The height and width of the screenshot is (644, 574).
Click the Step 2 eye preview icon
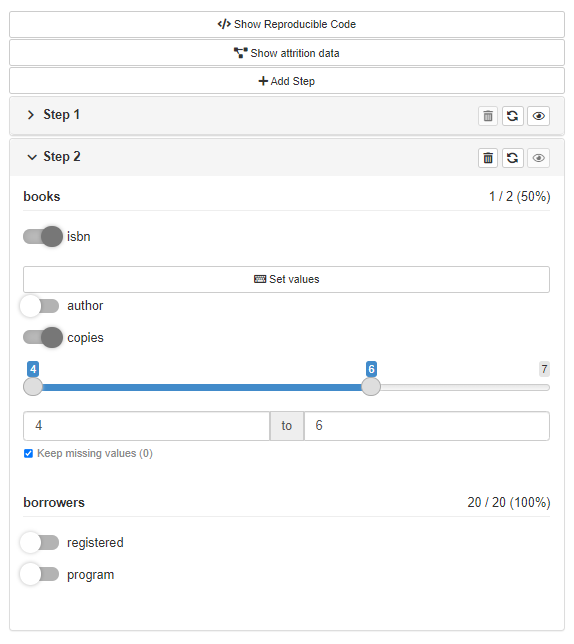(538, 158)
